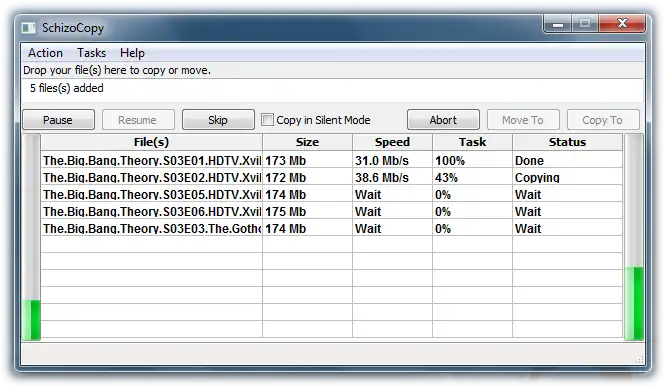Open the Tasks menu
Screen dimensions: 665x387
point(92,53)
